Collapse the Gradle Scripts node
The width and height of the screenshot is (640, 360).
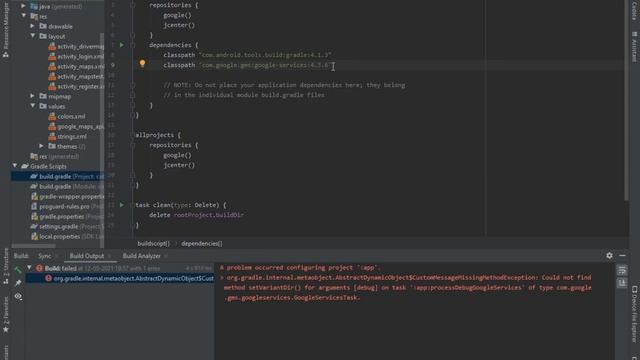tap(15, 166)
